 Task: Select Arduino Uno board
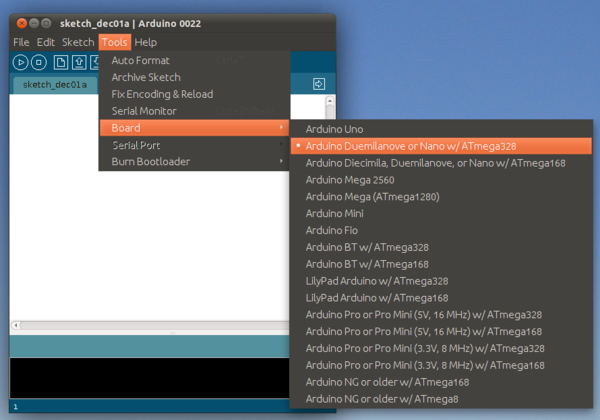(441, 129)
